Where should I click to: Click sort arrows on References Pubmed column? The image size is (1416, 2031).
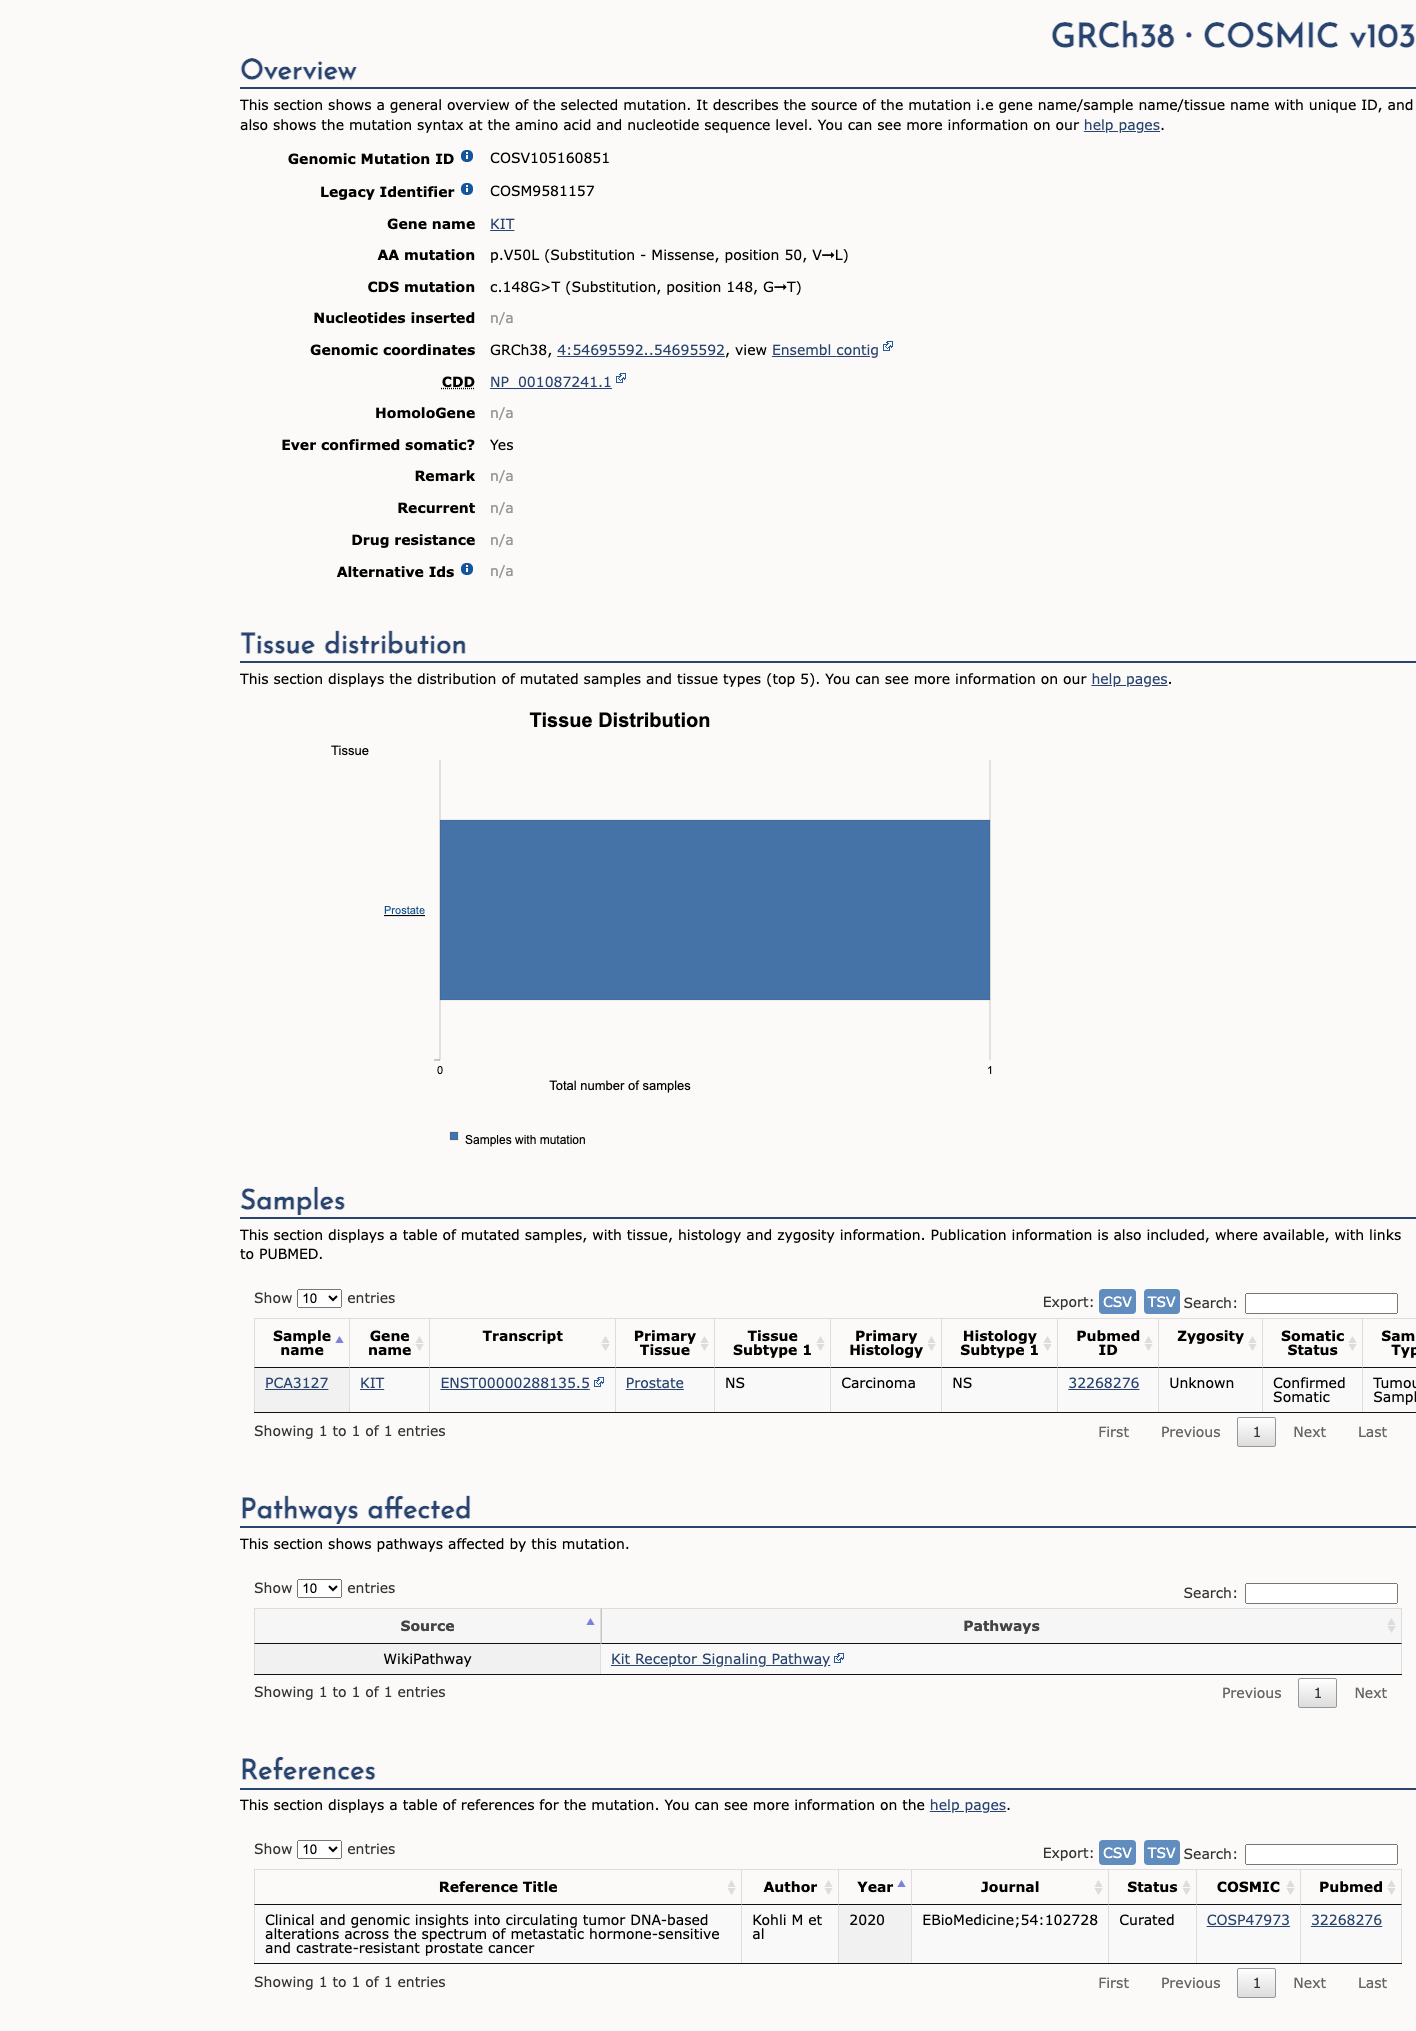[x=1391, y=1887]
